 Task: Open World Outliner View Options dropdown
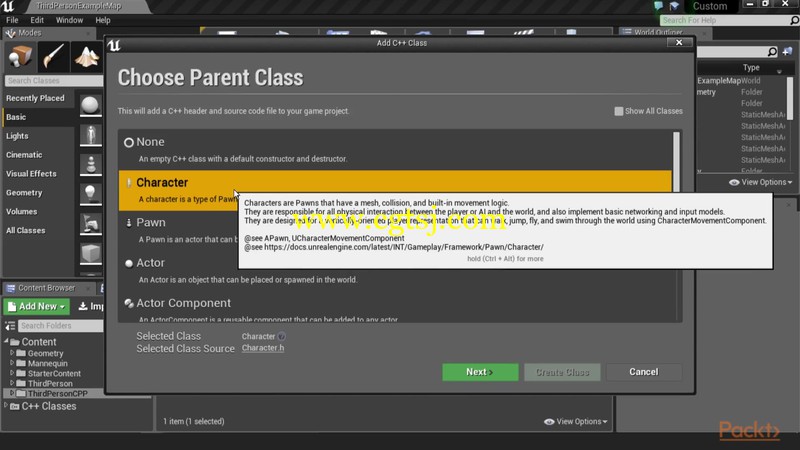tap(760, 182)
